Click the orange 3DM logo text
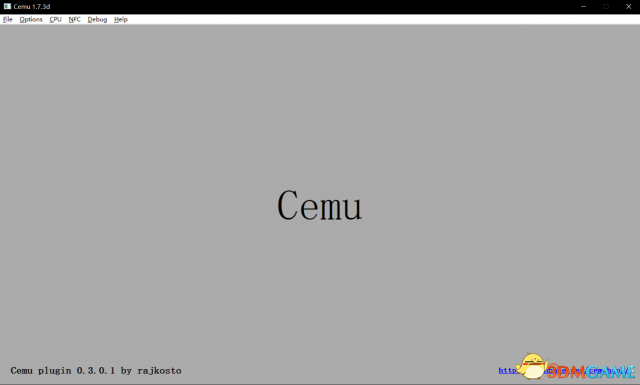Viewport: 640px width, 385px height. (566, 372)
